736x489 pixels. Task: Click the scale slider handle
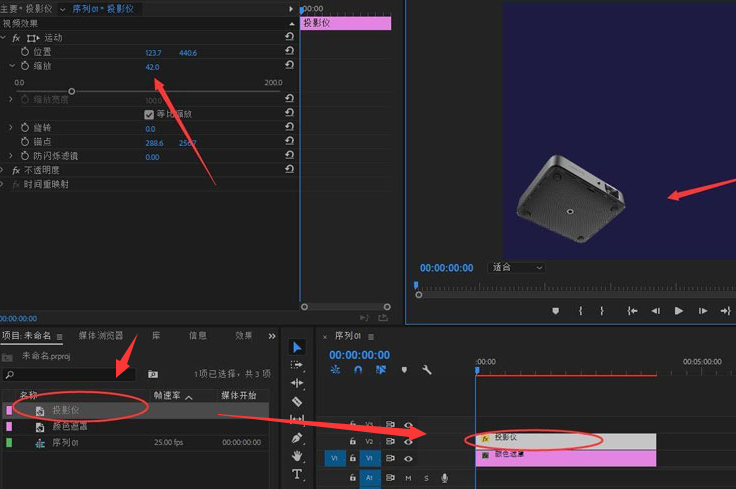click(71, 91)
